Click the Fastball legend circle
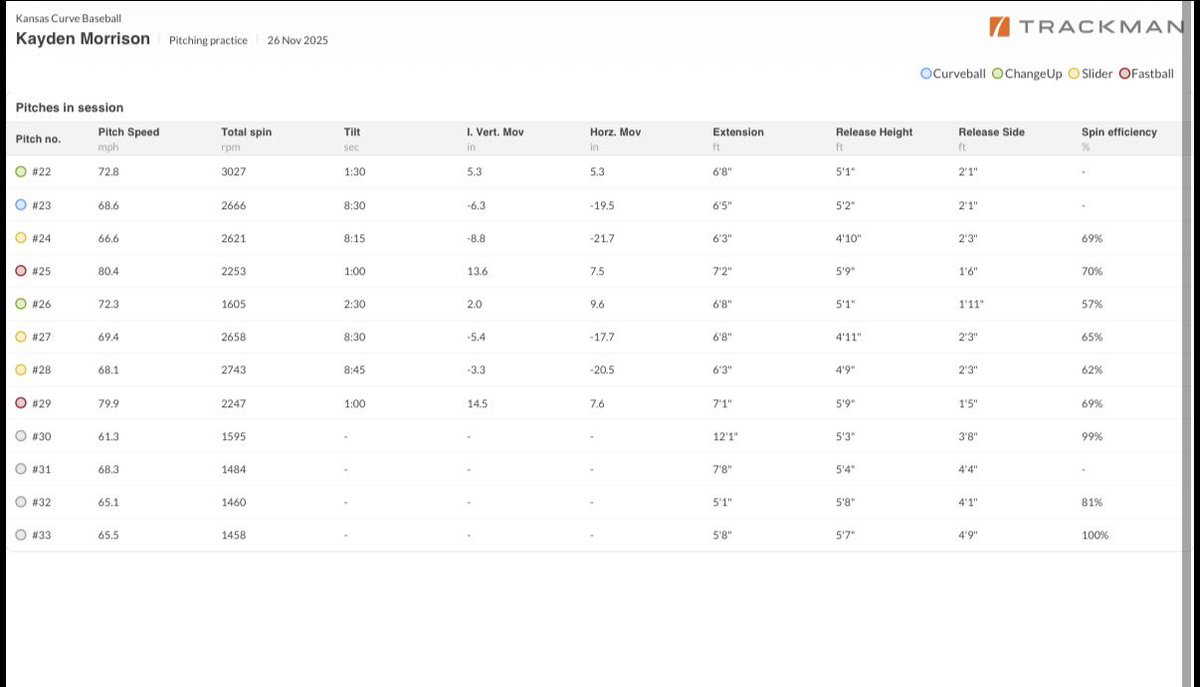 point(1125,74)
